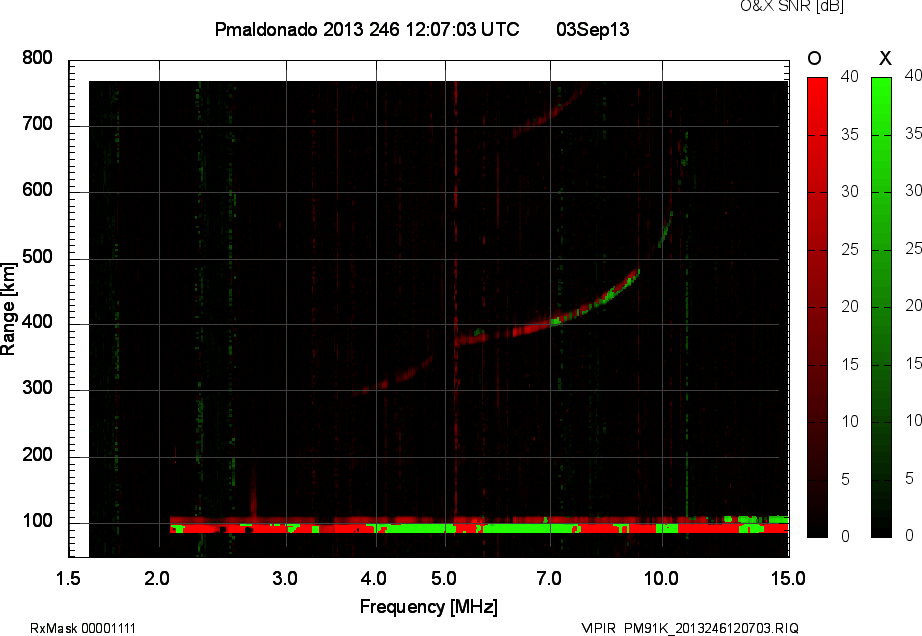Click the 5.0 MHz frequency tick label

[443, 579]
